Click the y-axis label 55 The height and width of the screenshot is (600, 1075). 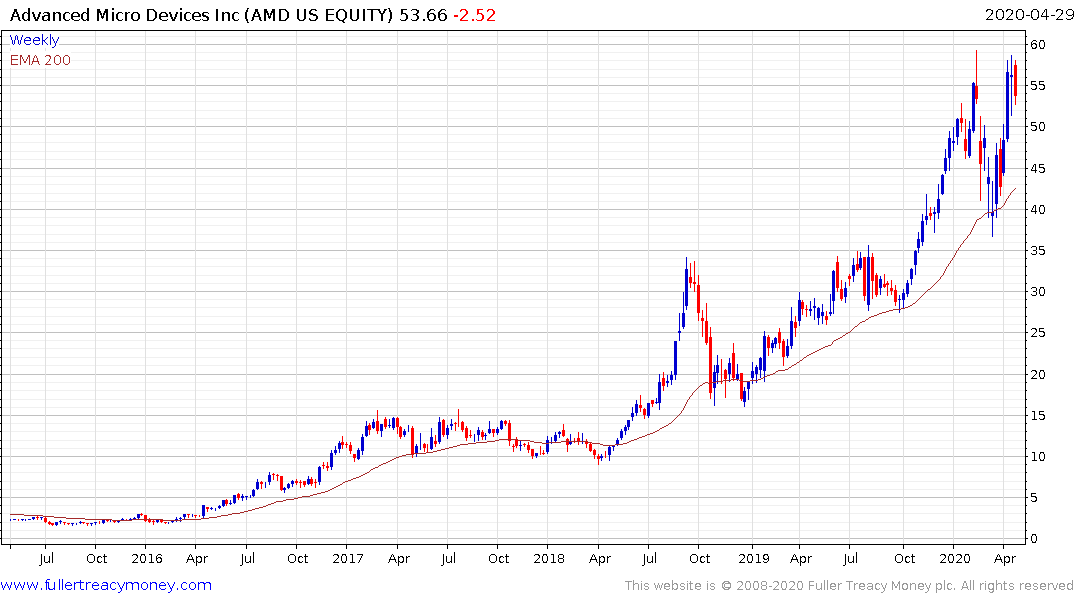[1037, 86]
